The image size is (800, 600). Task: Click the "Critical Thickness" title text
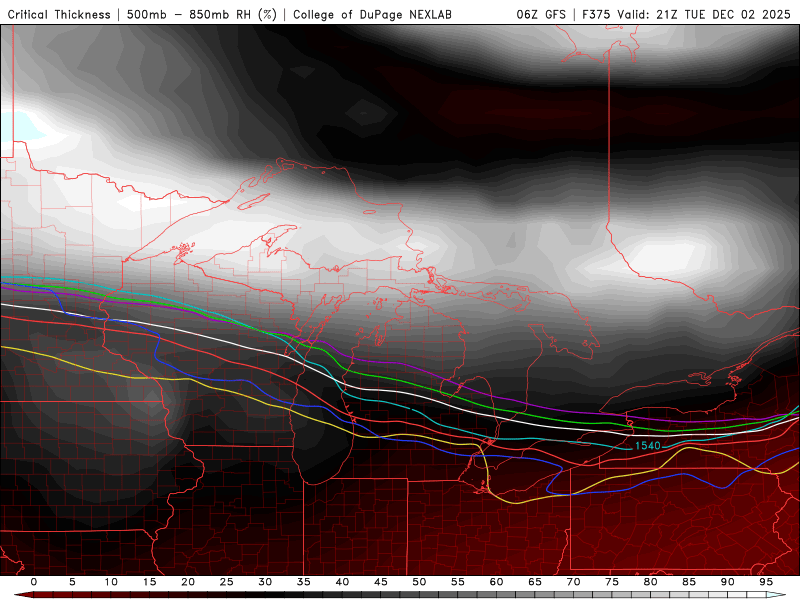click(59, 15)
